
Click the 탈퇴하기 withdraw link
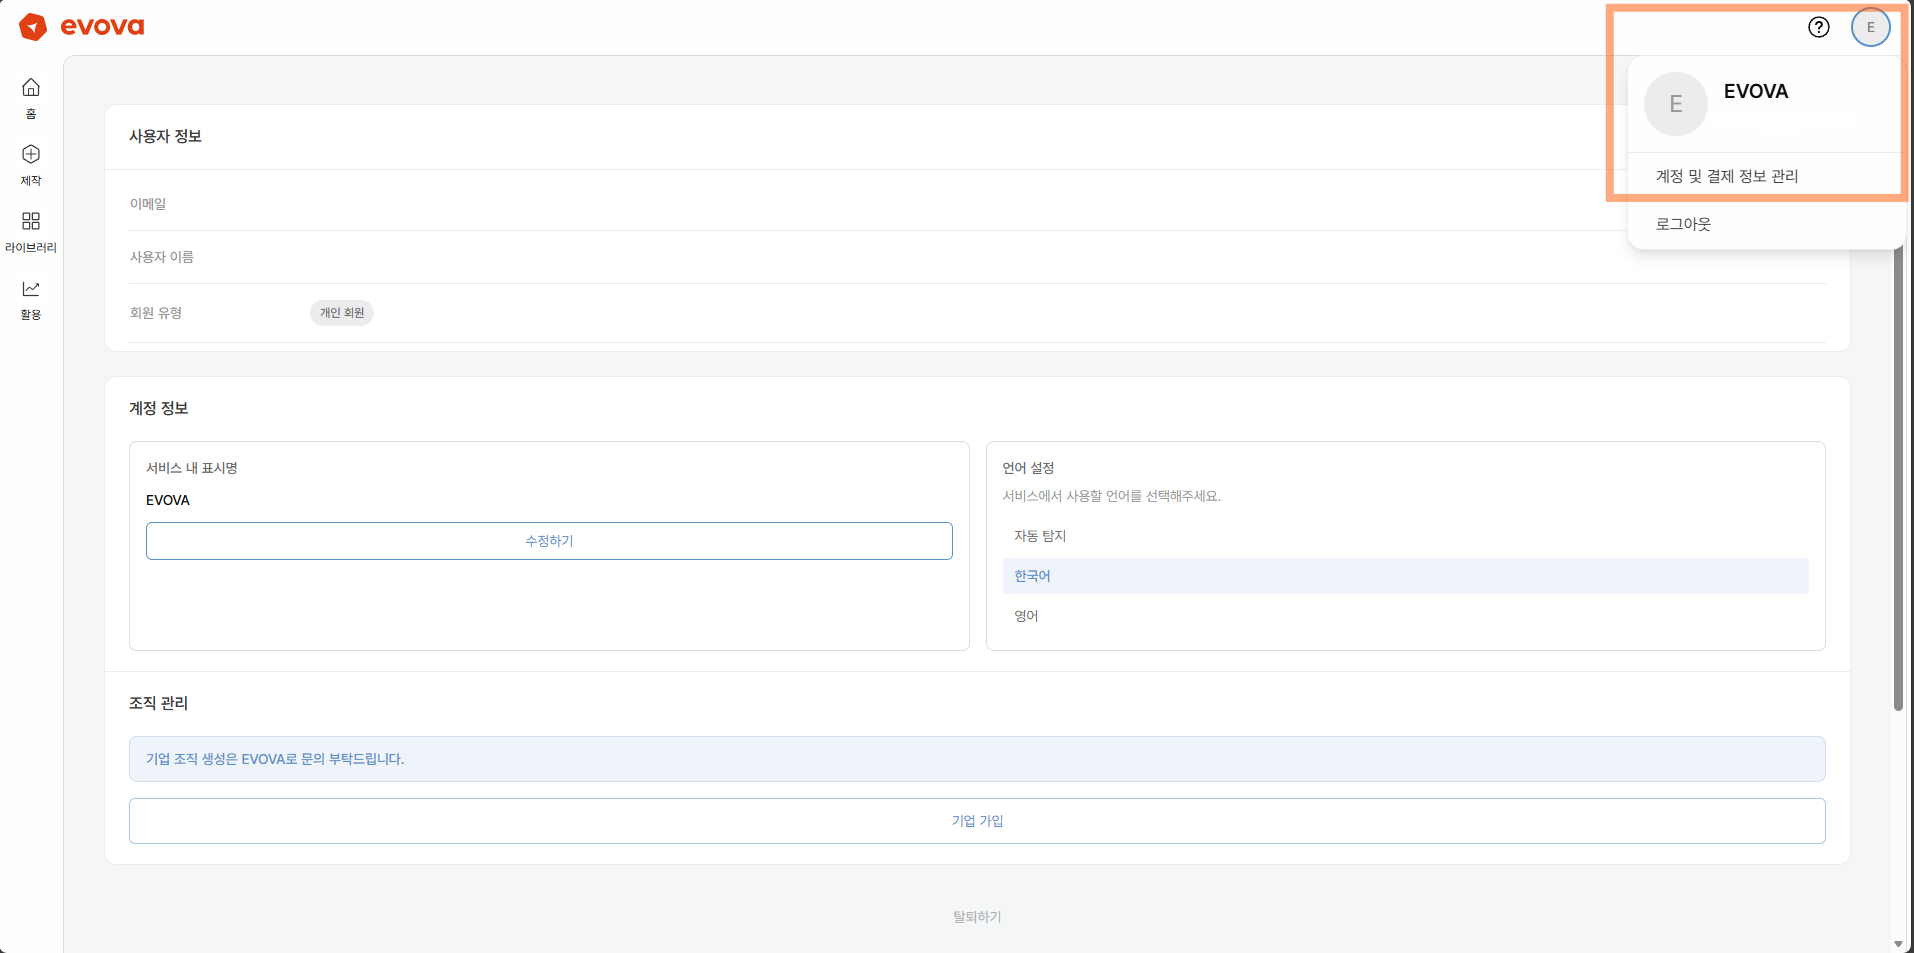coord(977,917)
